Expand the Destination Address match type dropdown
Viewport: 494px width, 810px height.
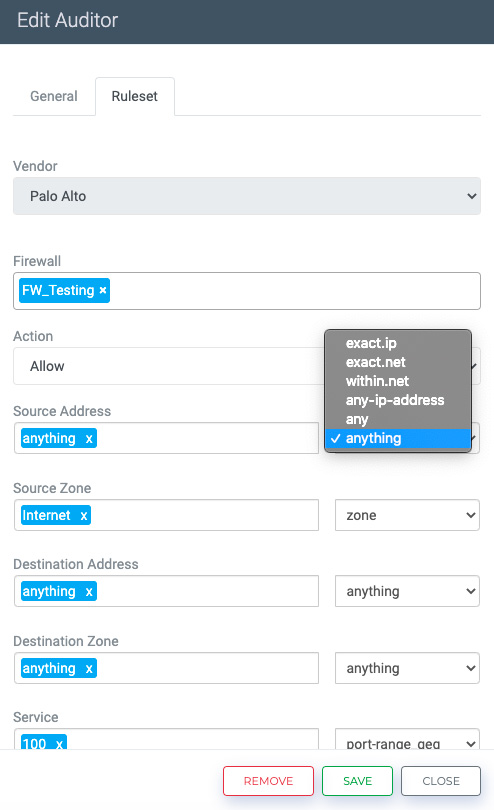pyautogui.click(x=407, y=591)
